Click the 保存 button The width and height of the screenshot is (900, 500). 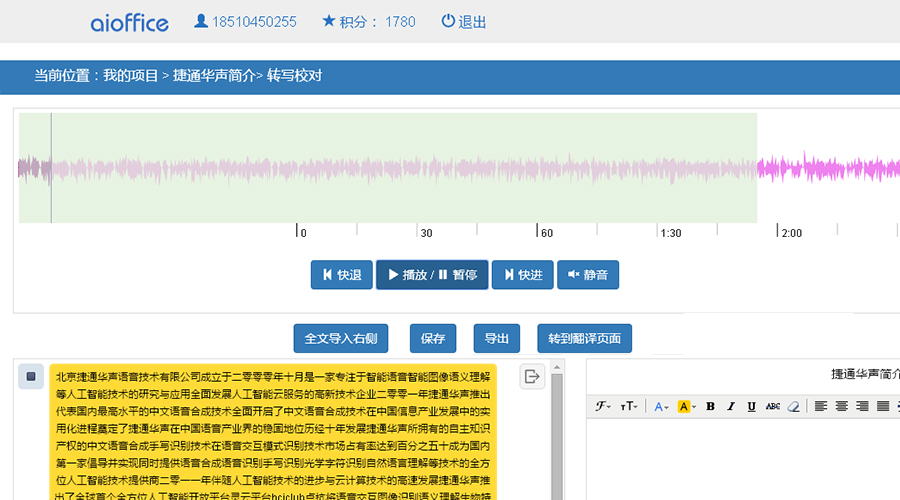click(432, 338)
